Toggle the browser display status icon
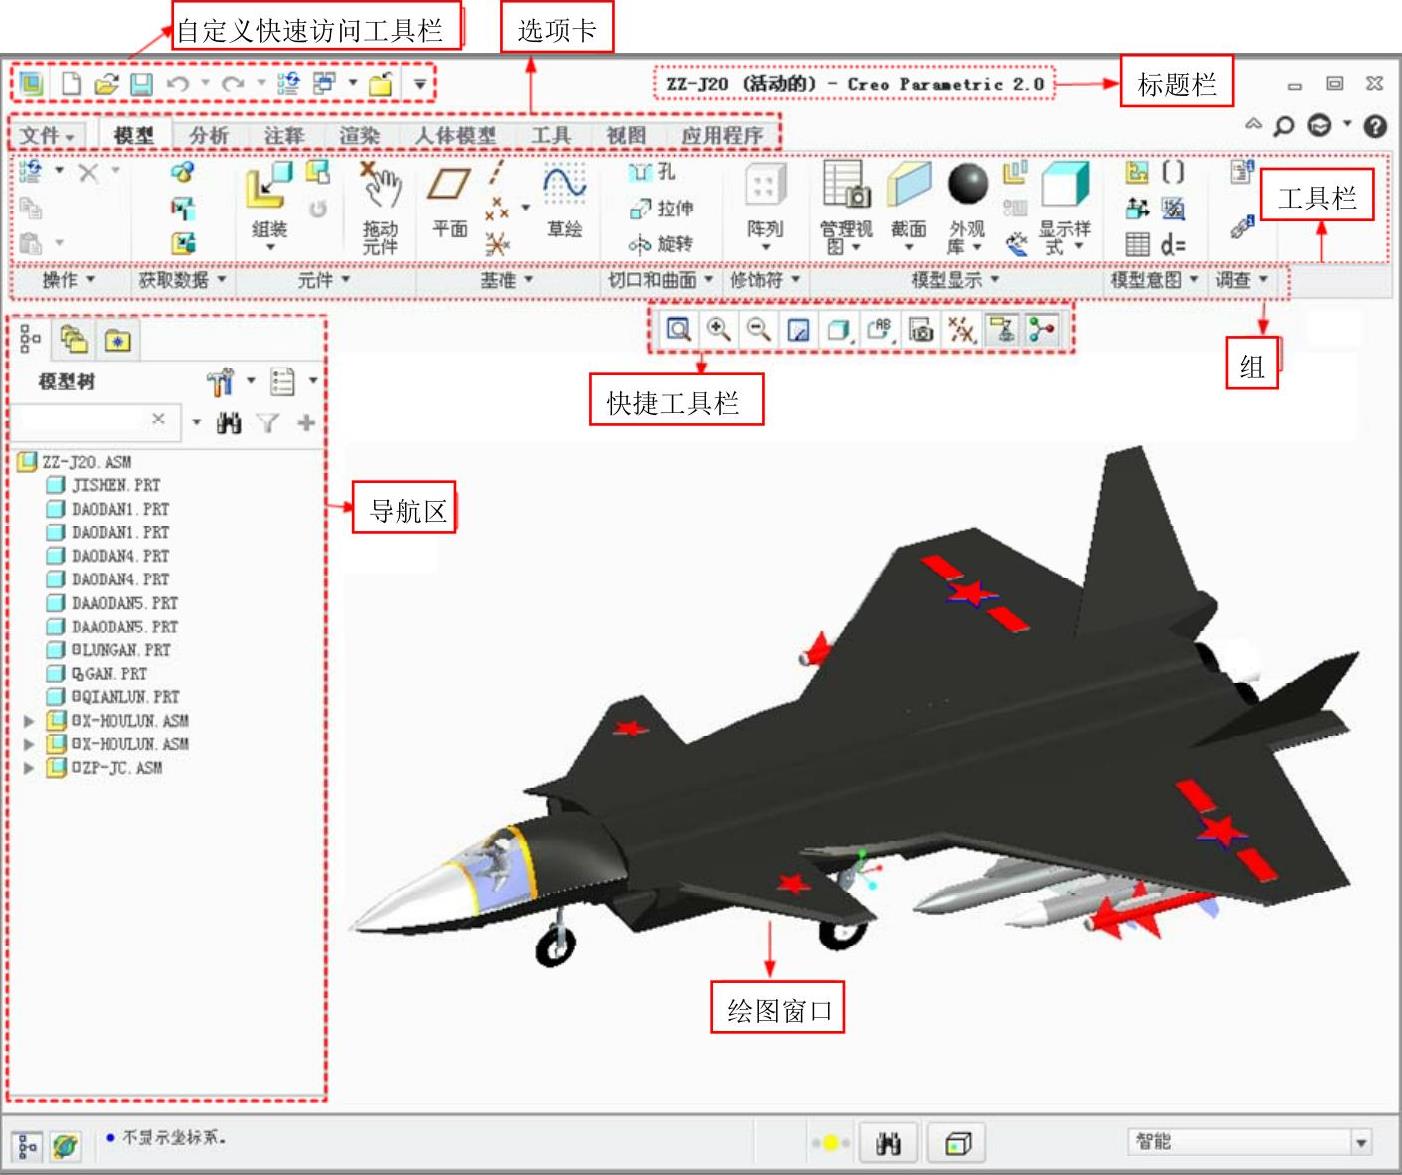Image resolution: width=1402 pixels, height=1175 pixels. 66,1146
